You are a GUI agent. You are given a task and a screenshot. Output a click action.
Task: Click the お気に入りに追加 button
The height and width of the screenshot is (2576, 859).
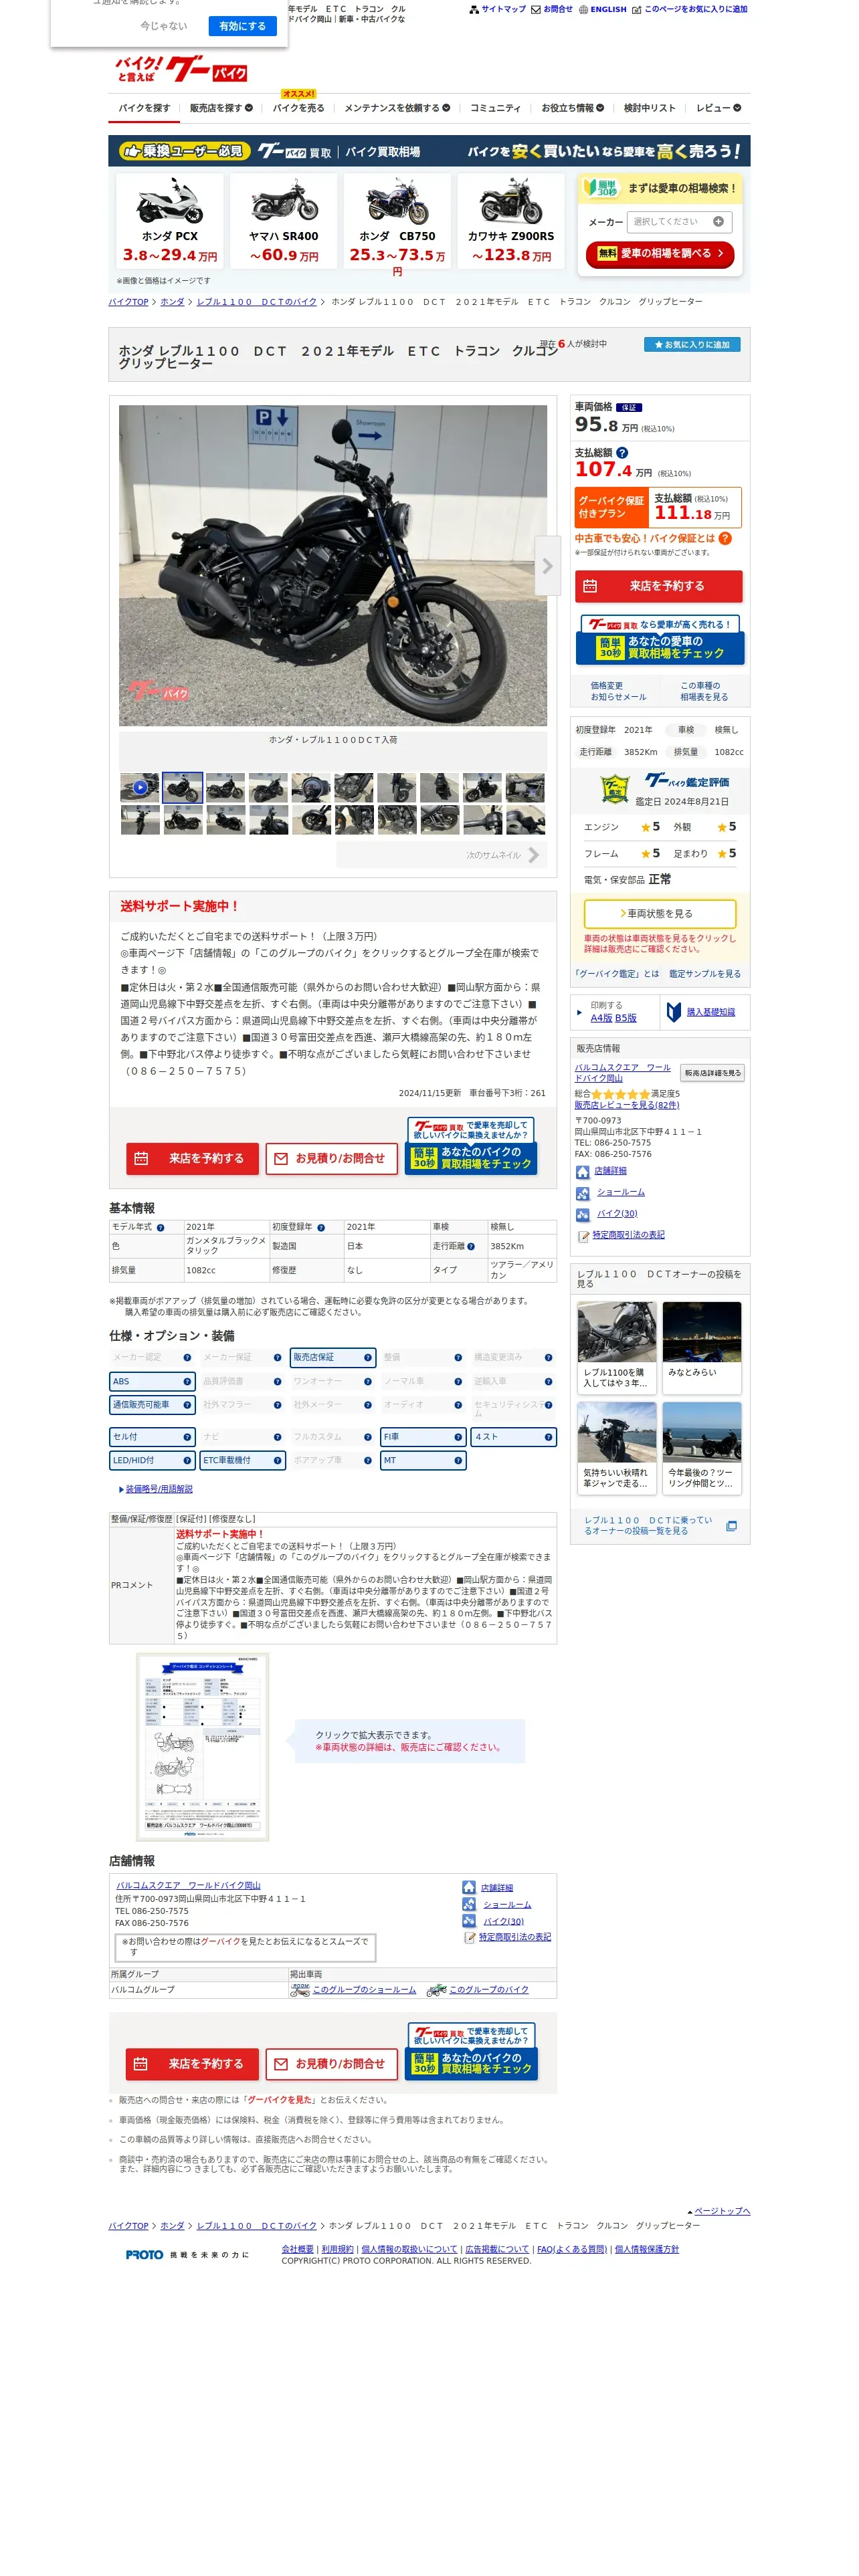pyautogui.click(x=692, y=344)
